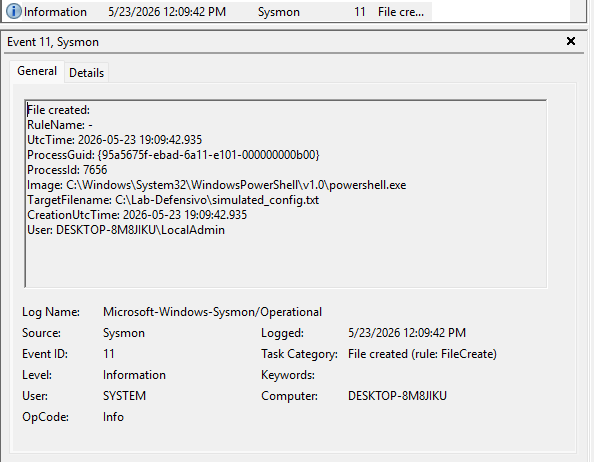Click the ProcessGuid value line
594x462 pixels.
[174, 155]
